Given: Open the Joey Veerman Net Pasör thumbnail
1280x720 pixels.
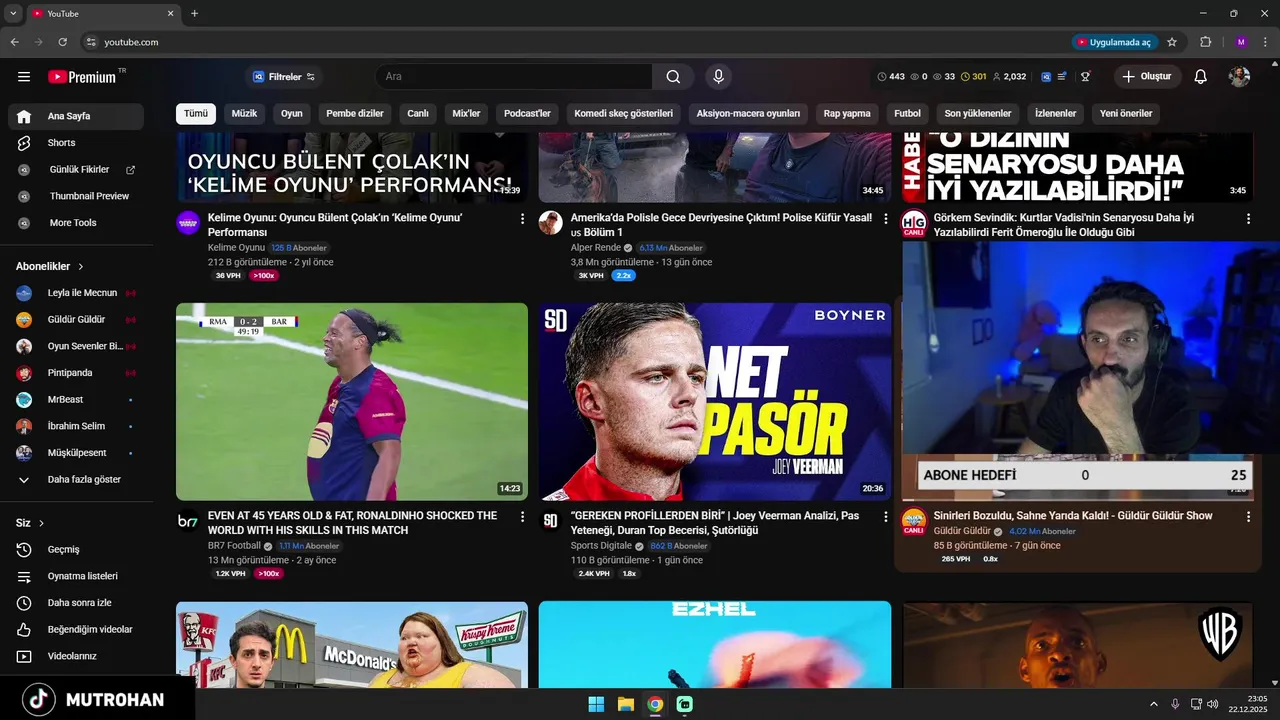Looking at the screenshot, I should pos(715,401).
